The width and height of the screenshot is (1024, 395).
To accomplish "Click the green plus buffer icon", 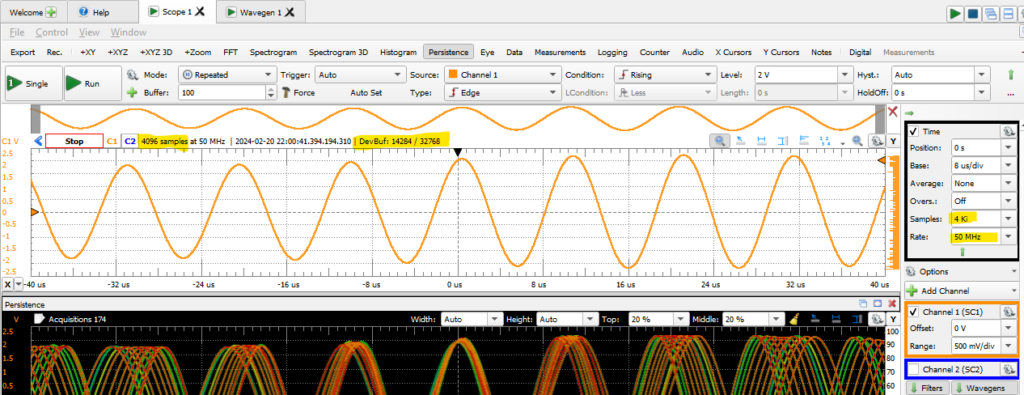I will [132, 93].
